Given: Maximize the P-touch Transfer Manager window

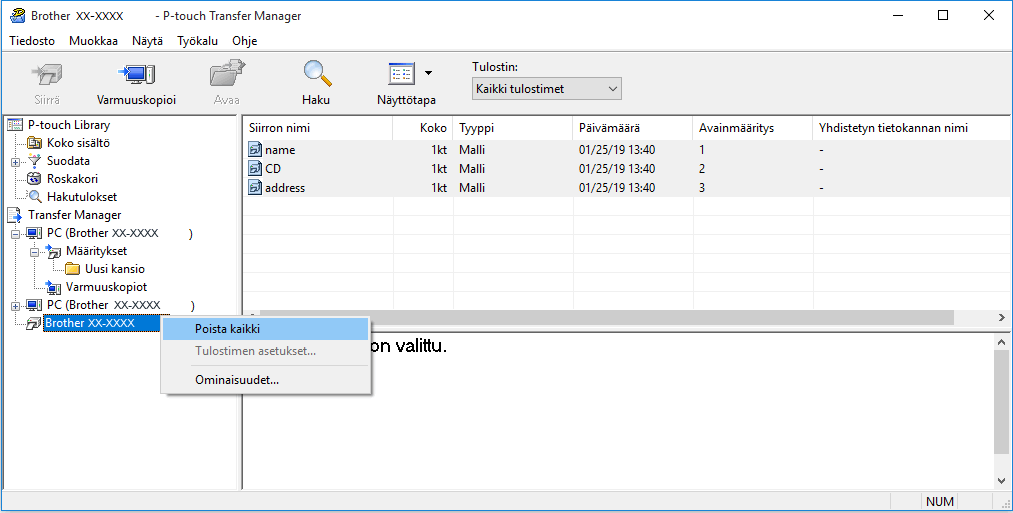Looking at the screenshot, I should click(943, 15).
